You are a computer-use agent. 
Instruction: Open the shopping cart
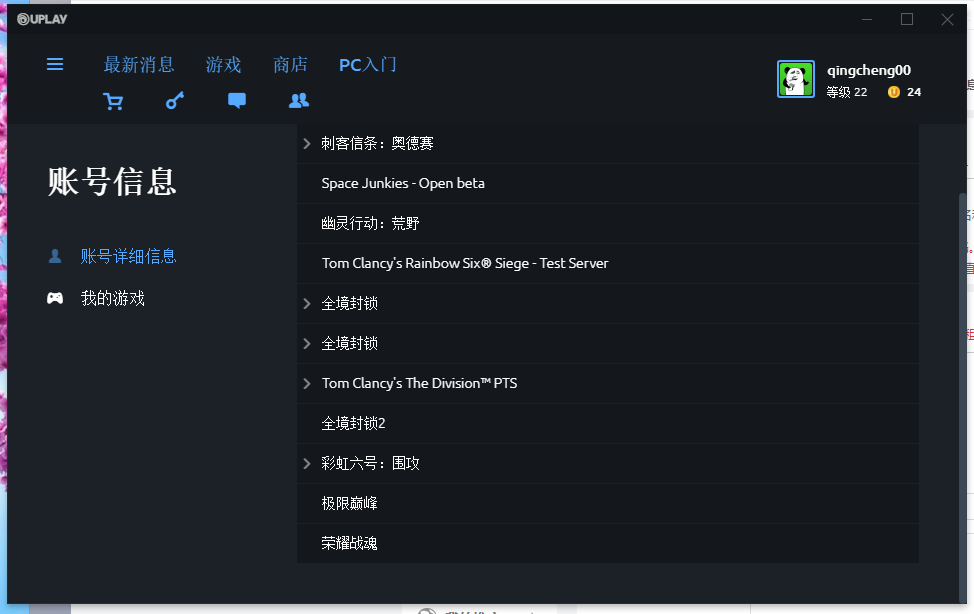coord(113,101)
